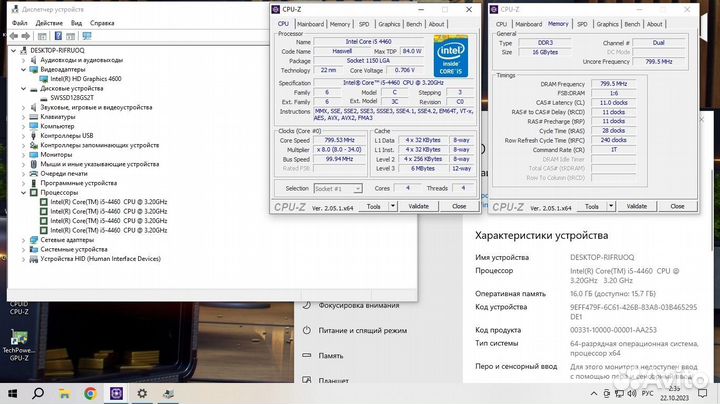Open the Socket #1 selection dropdown
This screenshot has width=720, height=404.
[x=340, y=188]
